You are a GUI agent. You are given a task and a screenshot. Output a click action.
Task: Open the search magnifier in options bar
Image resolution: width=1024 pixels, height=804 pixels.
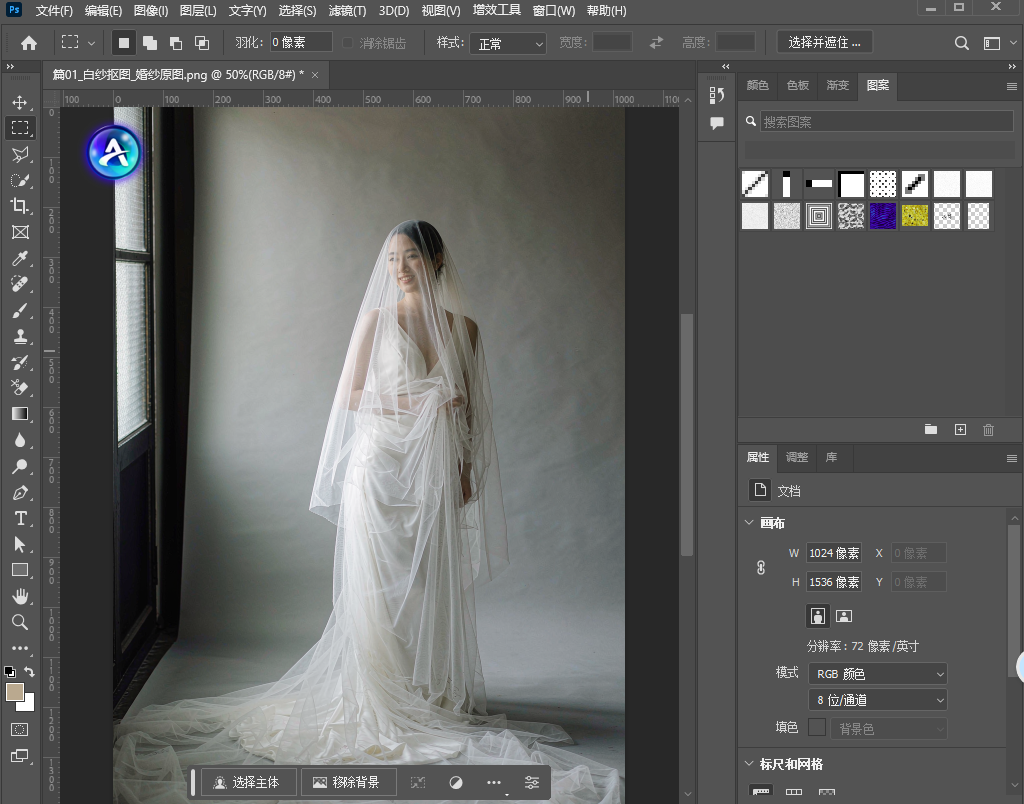(961, 43)
